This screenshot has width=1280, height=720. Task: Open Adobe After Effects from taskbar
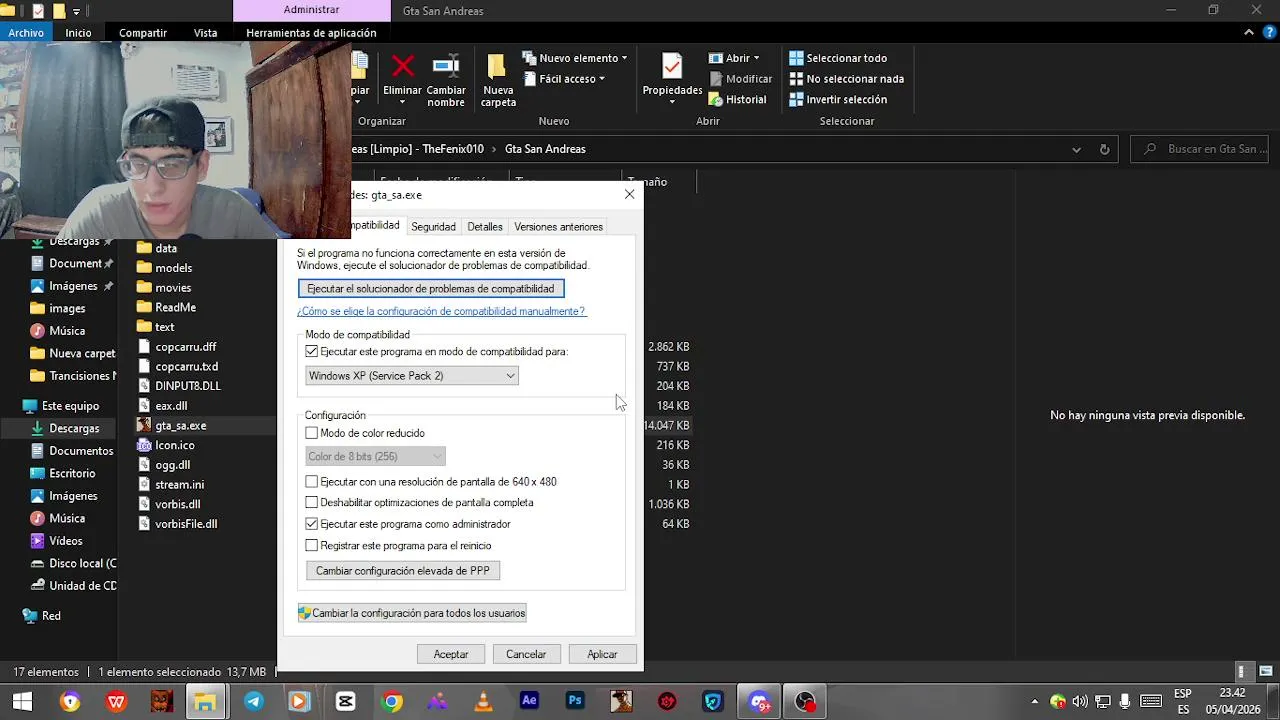coord(529,701)
